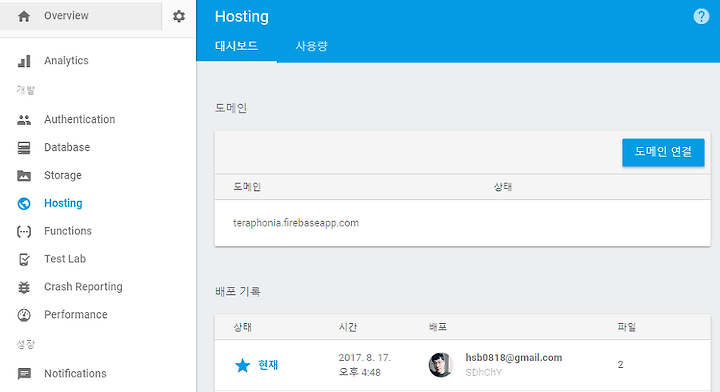Open the Database section
Viewport: 720px width, 392px height.
pyautogui.click(x=67, y=147)
